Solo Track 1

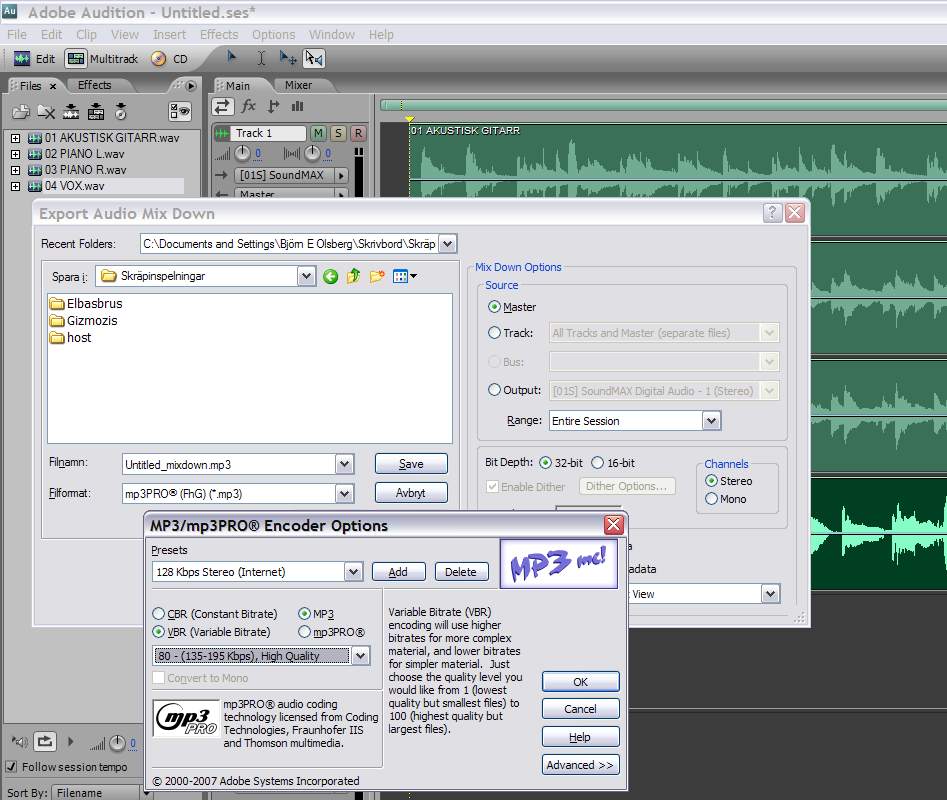point(338,133)
